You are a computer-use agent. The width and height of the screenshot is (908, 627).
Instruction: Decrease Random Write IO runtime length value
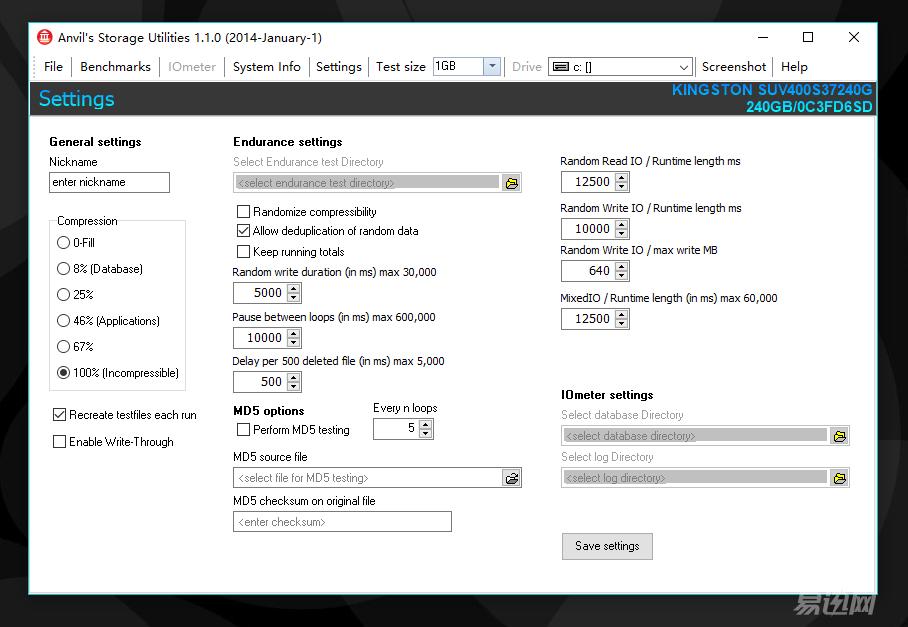click(621, 233)
